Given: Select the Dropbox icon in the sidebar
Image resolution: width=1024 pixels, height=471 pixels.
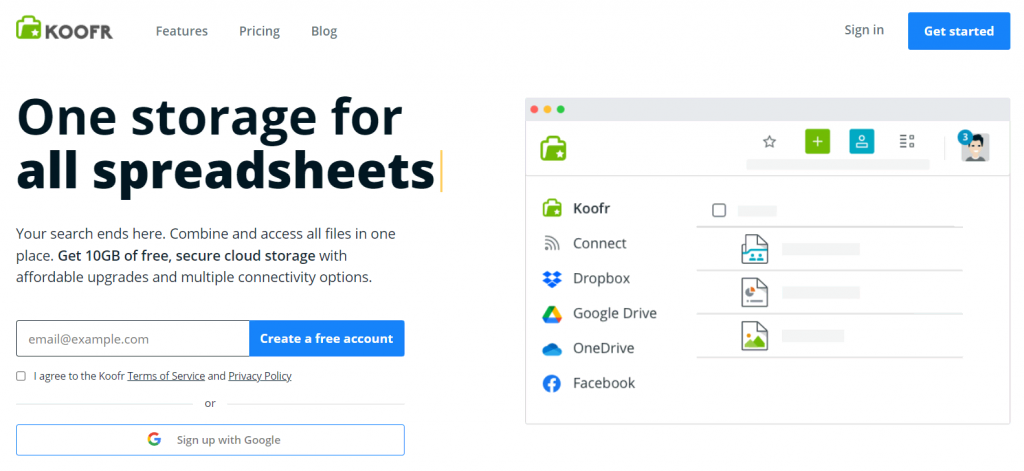Looking at the screenshot, I should coord(552,279).
